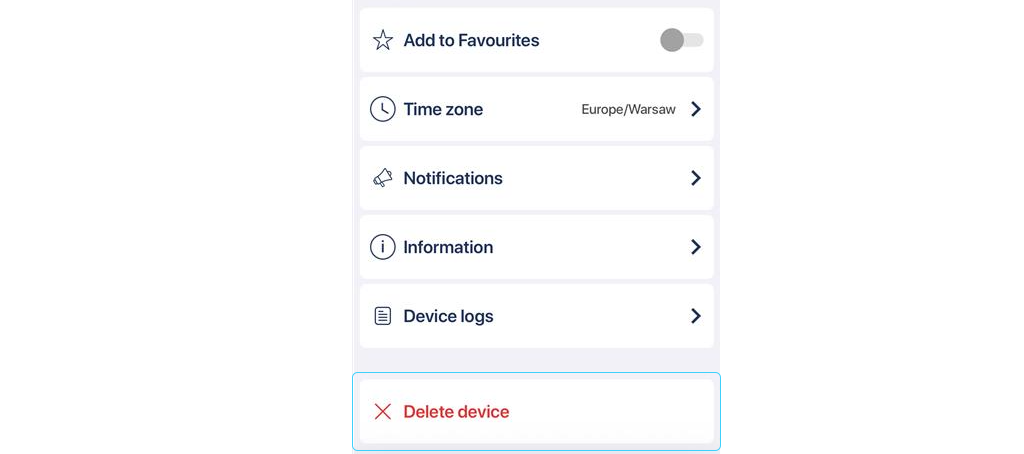Open Device logs via its chevron

pos(696,316)
